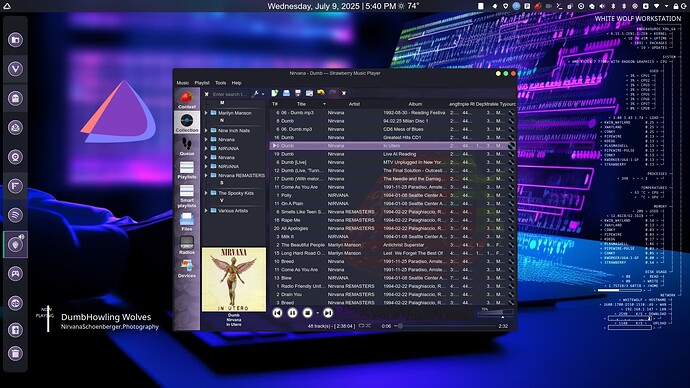Click the clear playlist X toolbar icon
690x388 pixels.
pyautogui.click(x=344, y=93)
